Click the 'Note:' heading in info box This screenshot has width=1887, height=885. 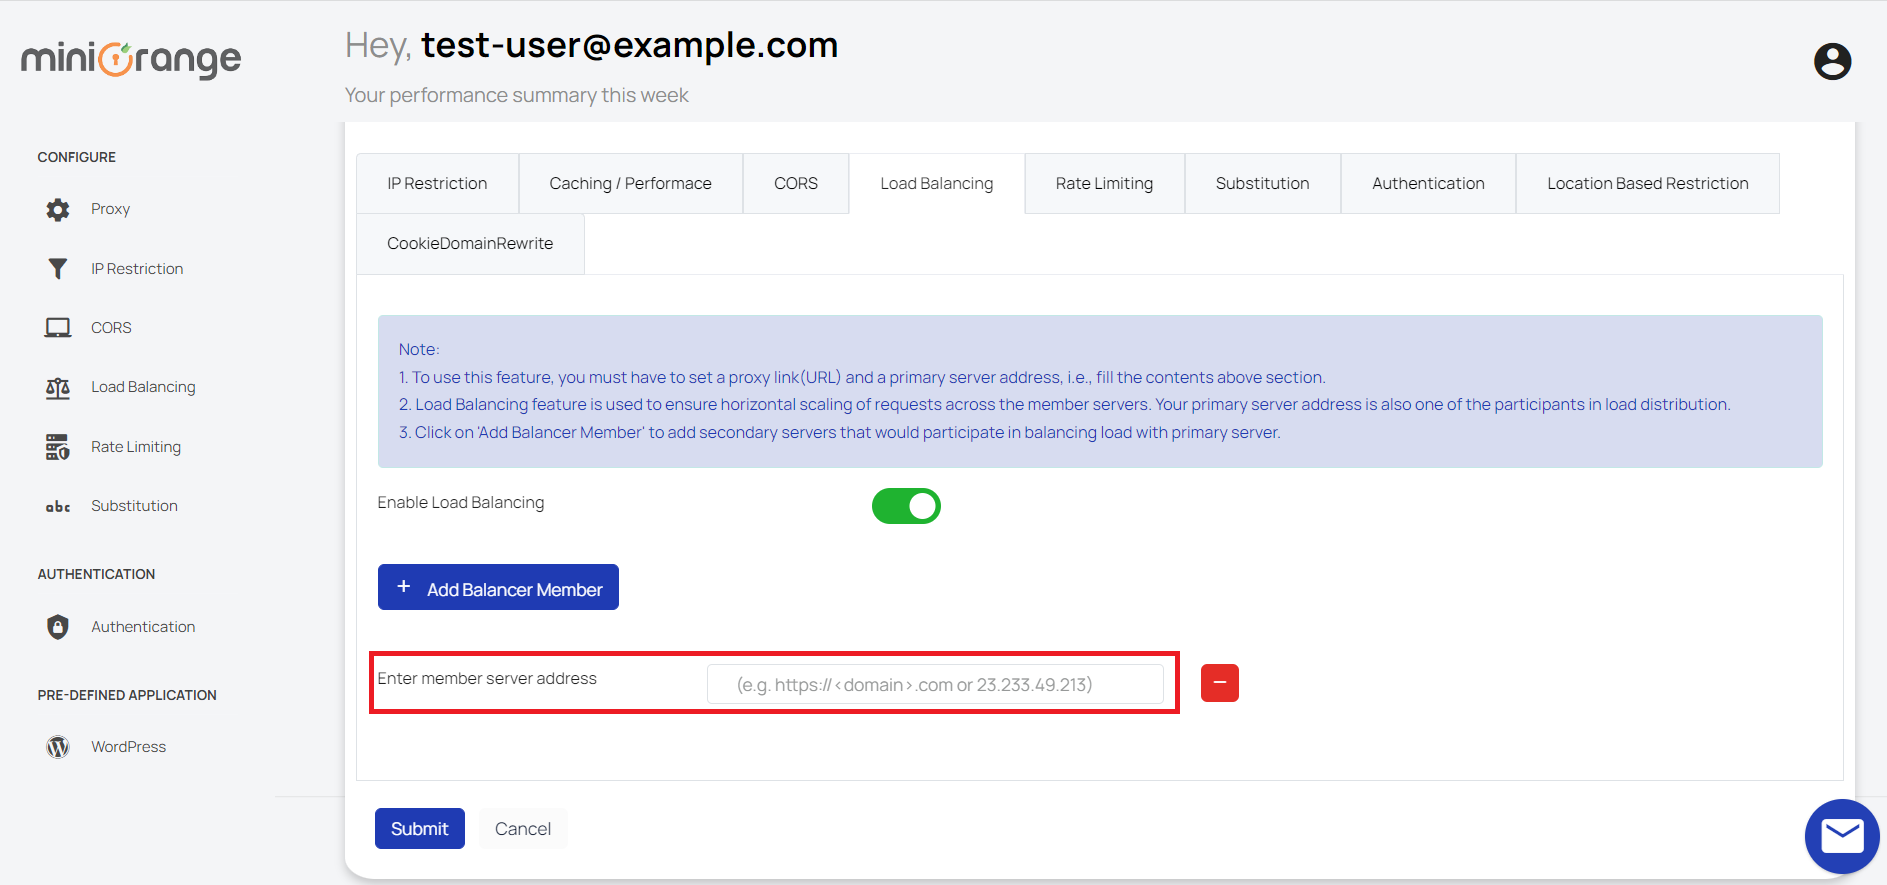click(419, 349)
